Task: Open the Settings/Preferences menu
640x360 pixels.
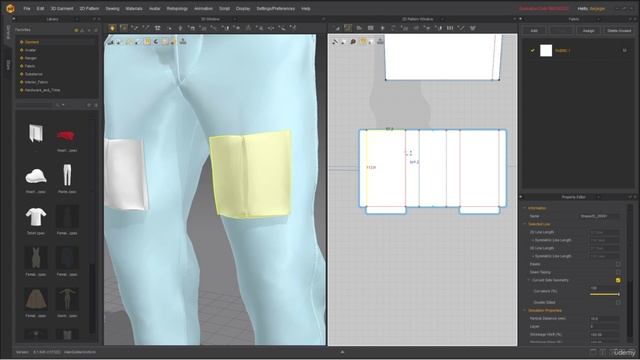Action: pyautogui.click(x=276, y=9)
